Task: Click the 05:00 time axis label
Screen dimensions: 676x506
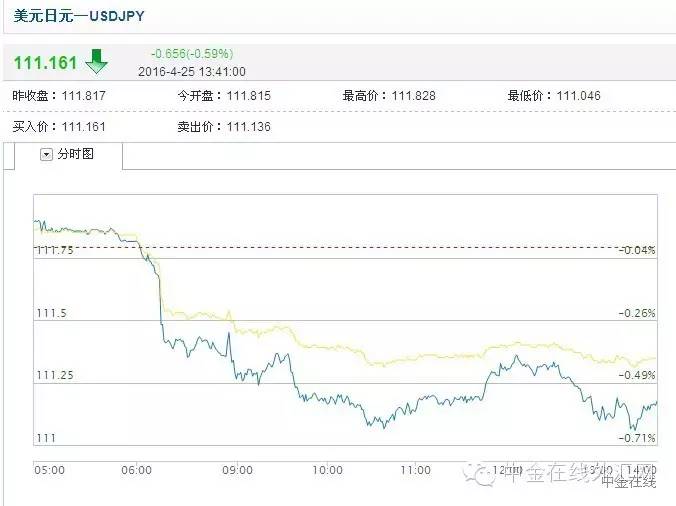Action: point(50,470)
